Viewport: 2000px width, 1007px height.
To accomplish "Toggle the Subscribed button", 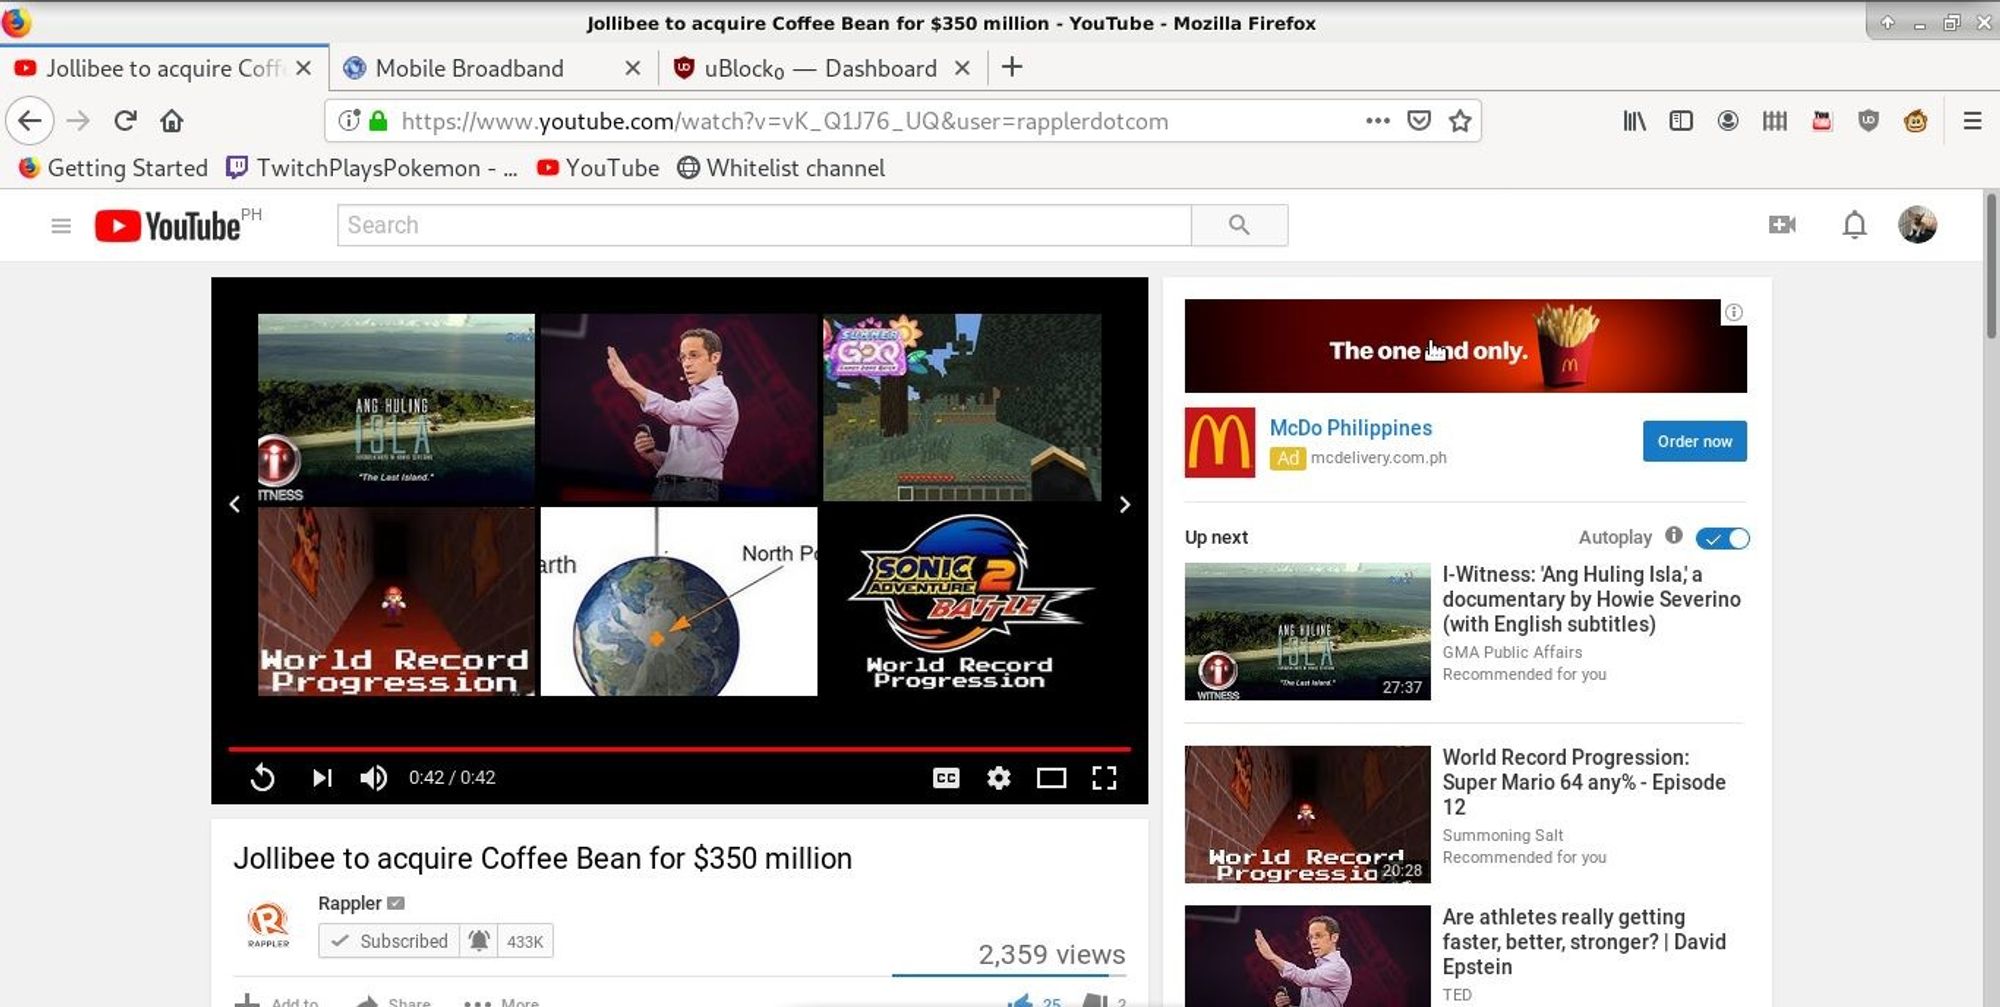I will (389, 941).
